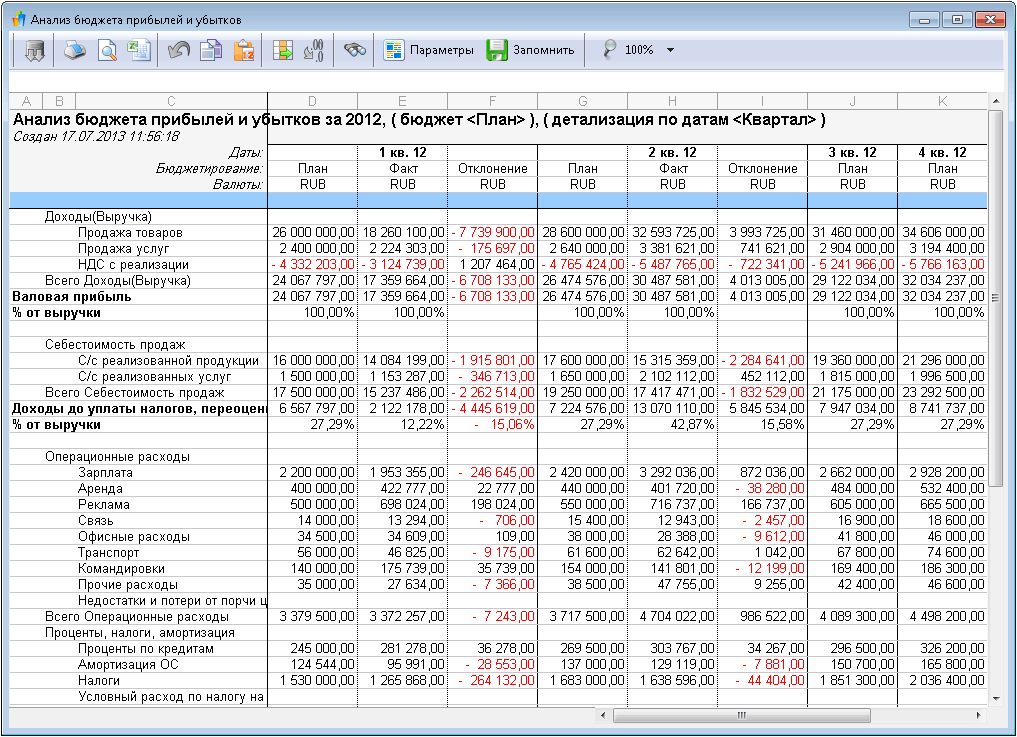Image resolution: width=1017 pixels, height=737 pixels.
Task: Select column D header
Action: pyautogui.click(x=312, y=101)
